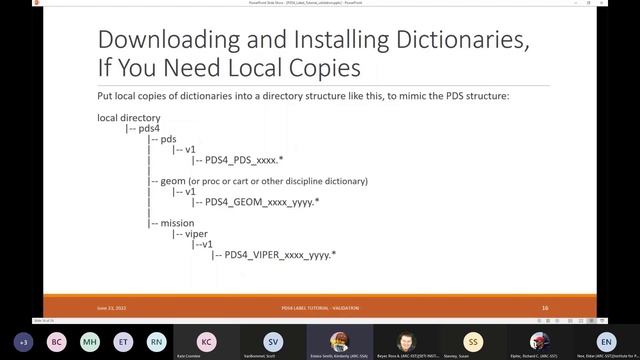The width and height of the screenshot is (640, 360).
Task: Close the PowerPoint Slide Show window
Action: pos(602,2)
